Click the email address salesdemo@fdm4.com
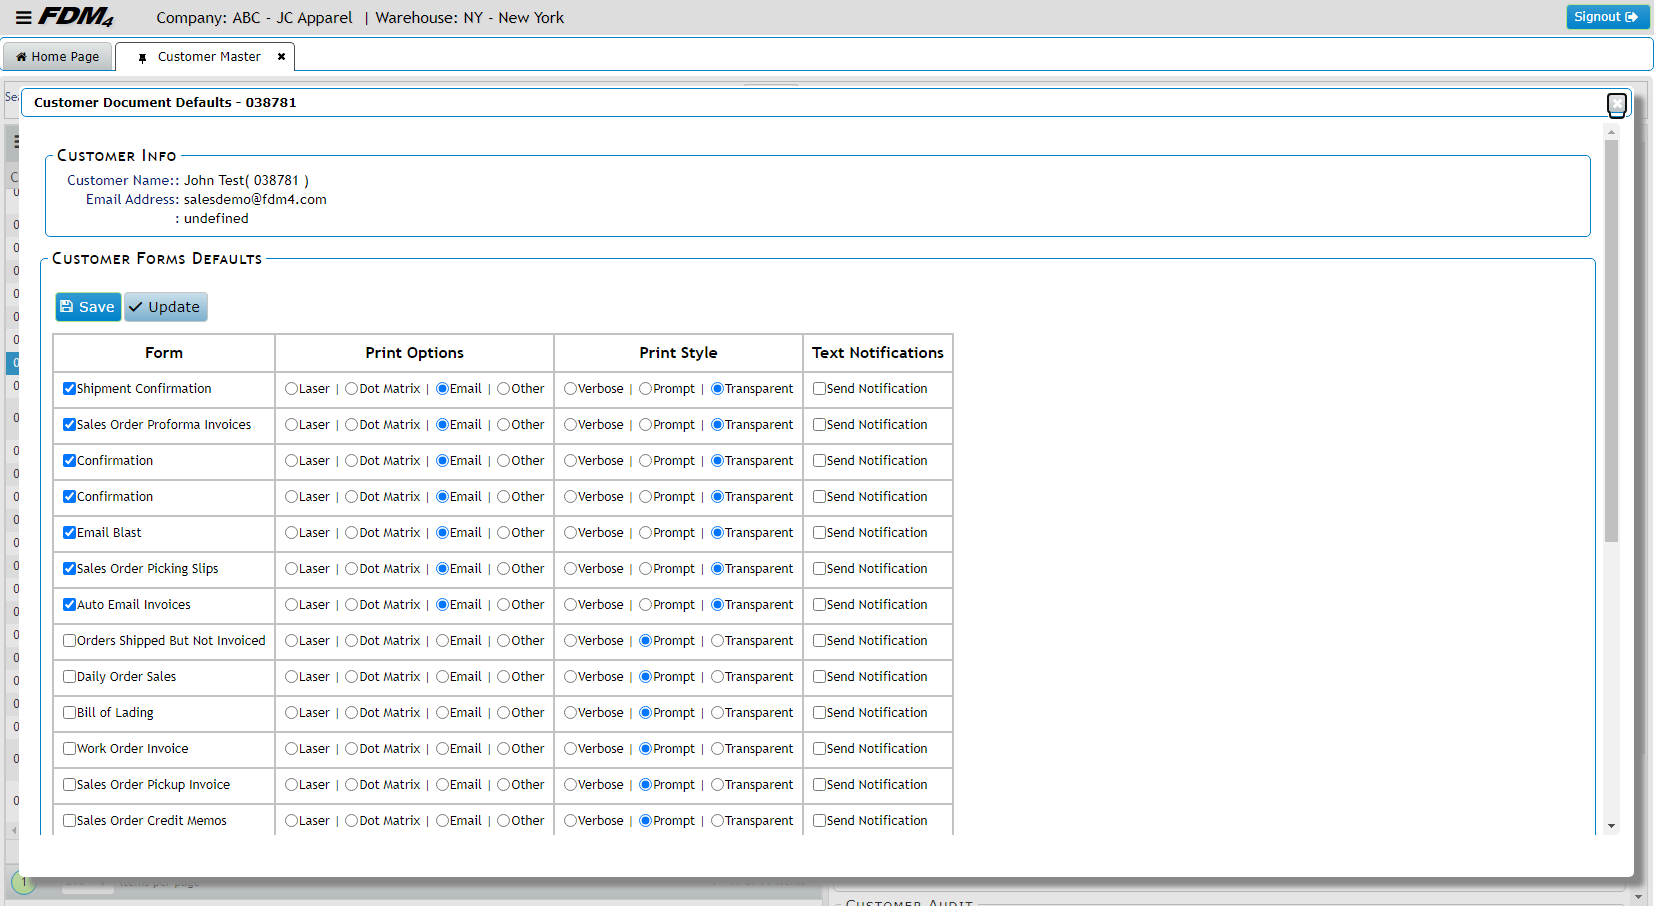Image resolution: width=1654 pixels, height=906 pixels. [255, 200]
